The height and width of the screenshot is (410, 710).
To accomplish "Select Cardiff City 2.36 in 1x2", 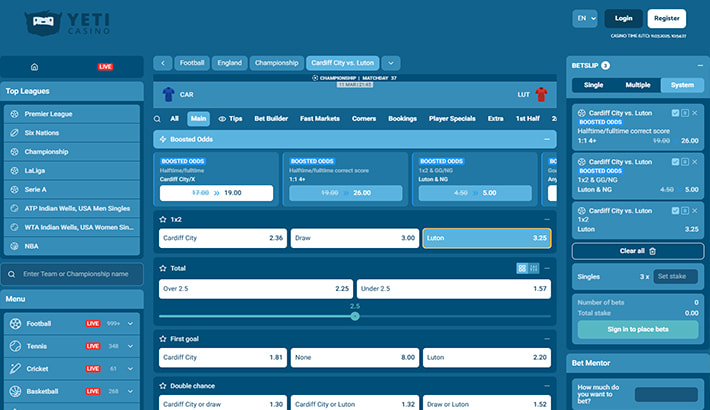I will [x=223, y=238].
